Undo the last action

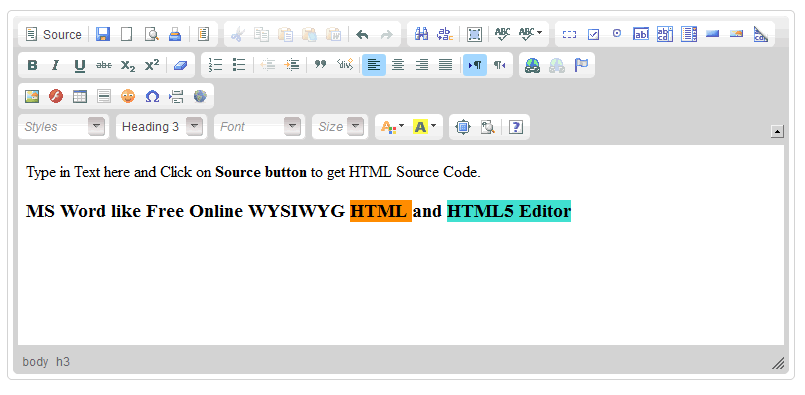pyautogui.click(x=362, y=34)
